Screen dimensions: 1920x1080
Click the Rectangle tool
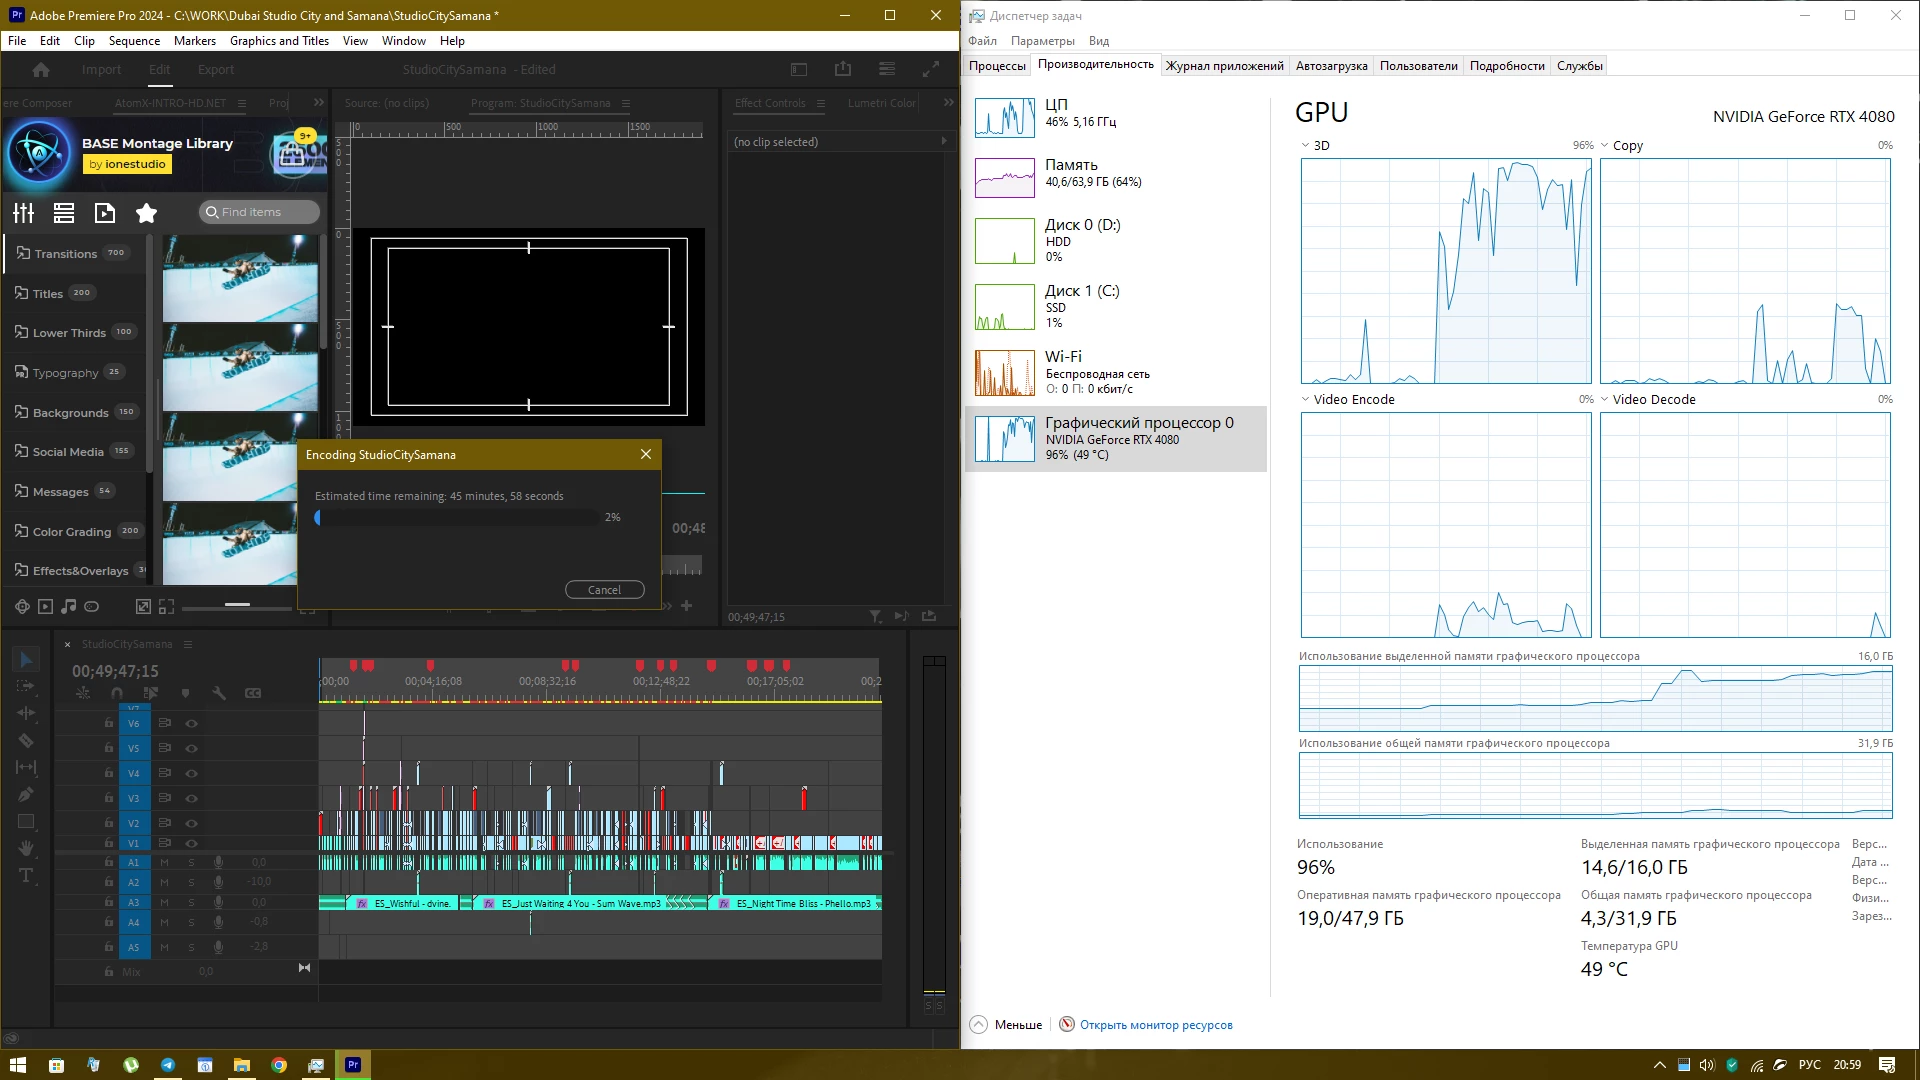click(26, 822)
